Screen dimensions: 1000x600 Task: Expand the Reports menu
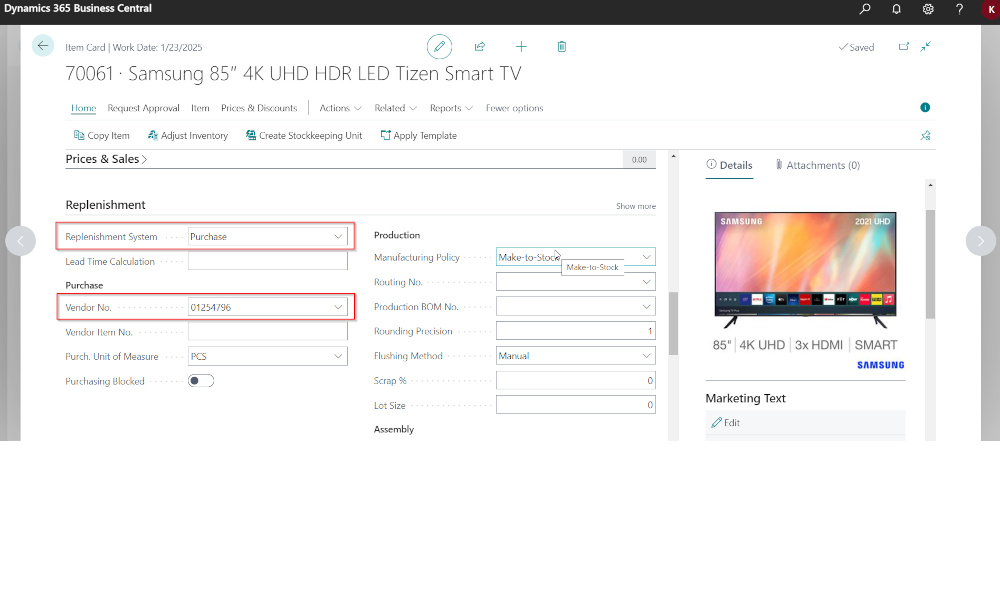(451, 108)
